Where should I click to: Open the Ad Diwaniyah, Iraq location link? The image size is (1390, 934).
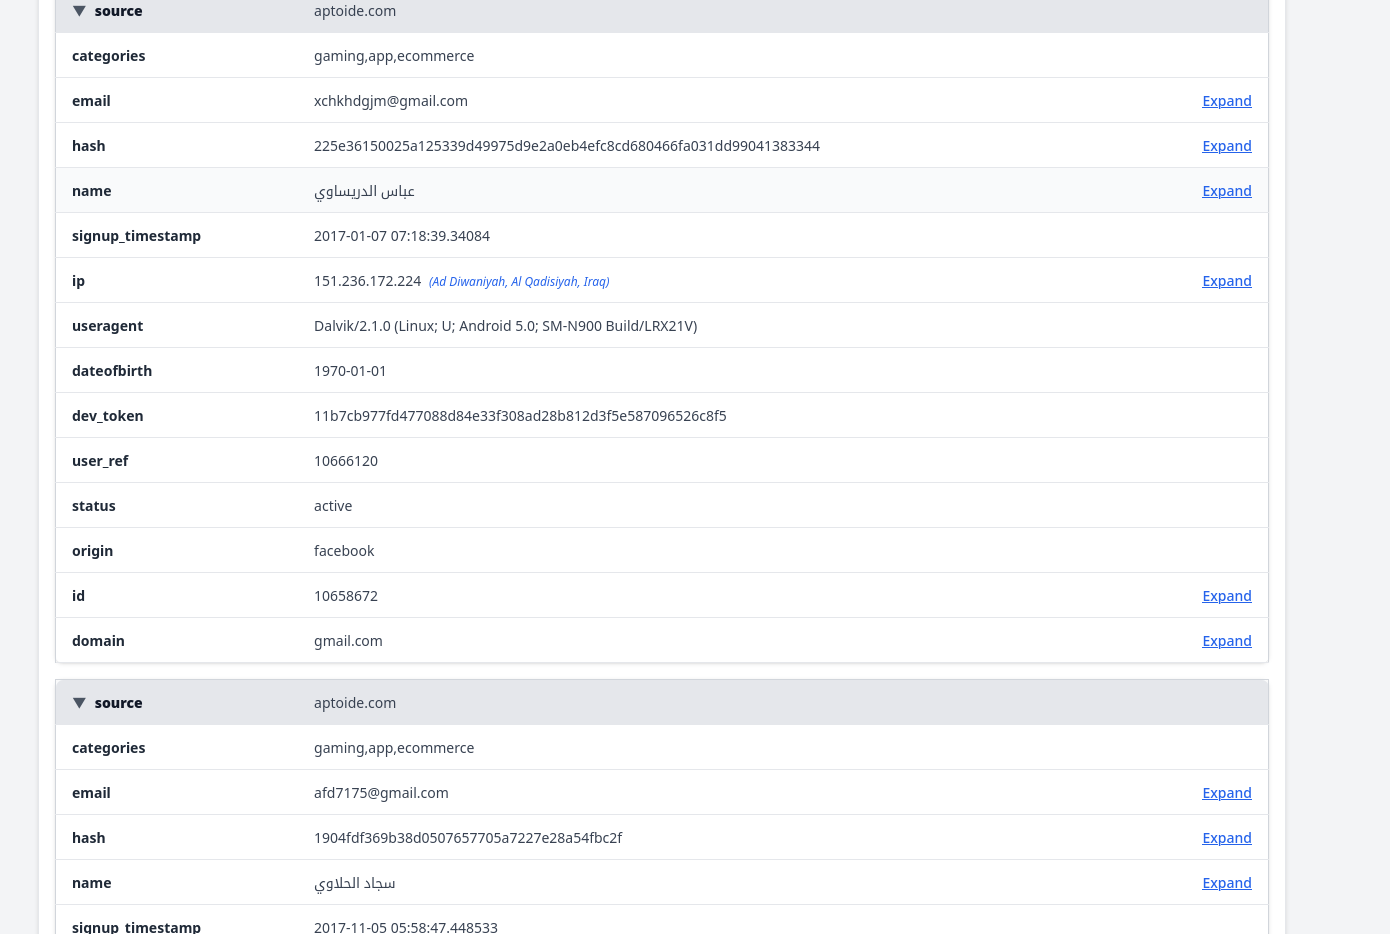coord(519,282)
